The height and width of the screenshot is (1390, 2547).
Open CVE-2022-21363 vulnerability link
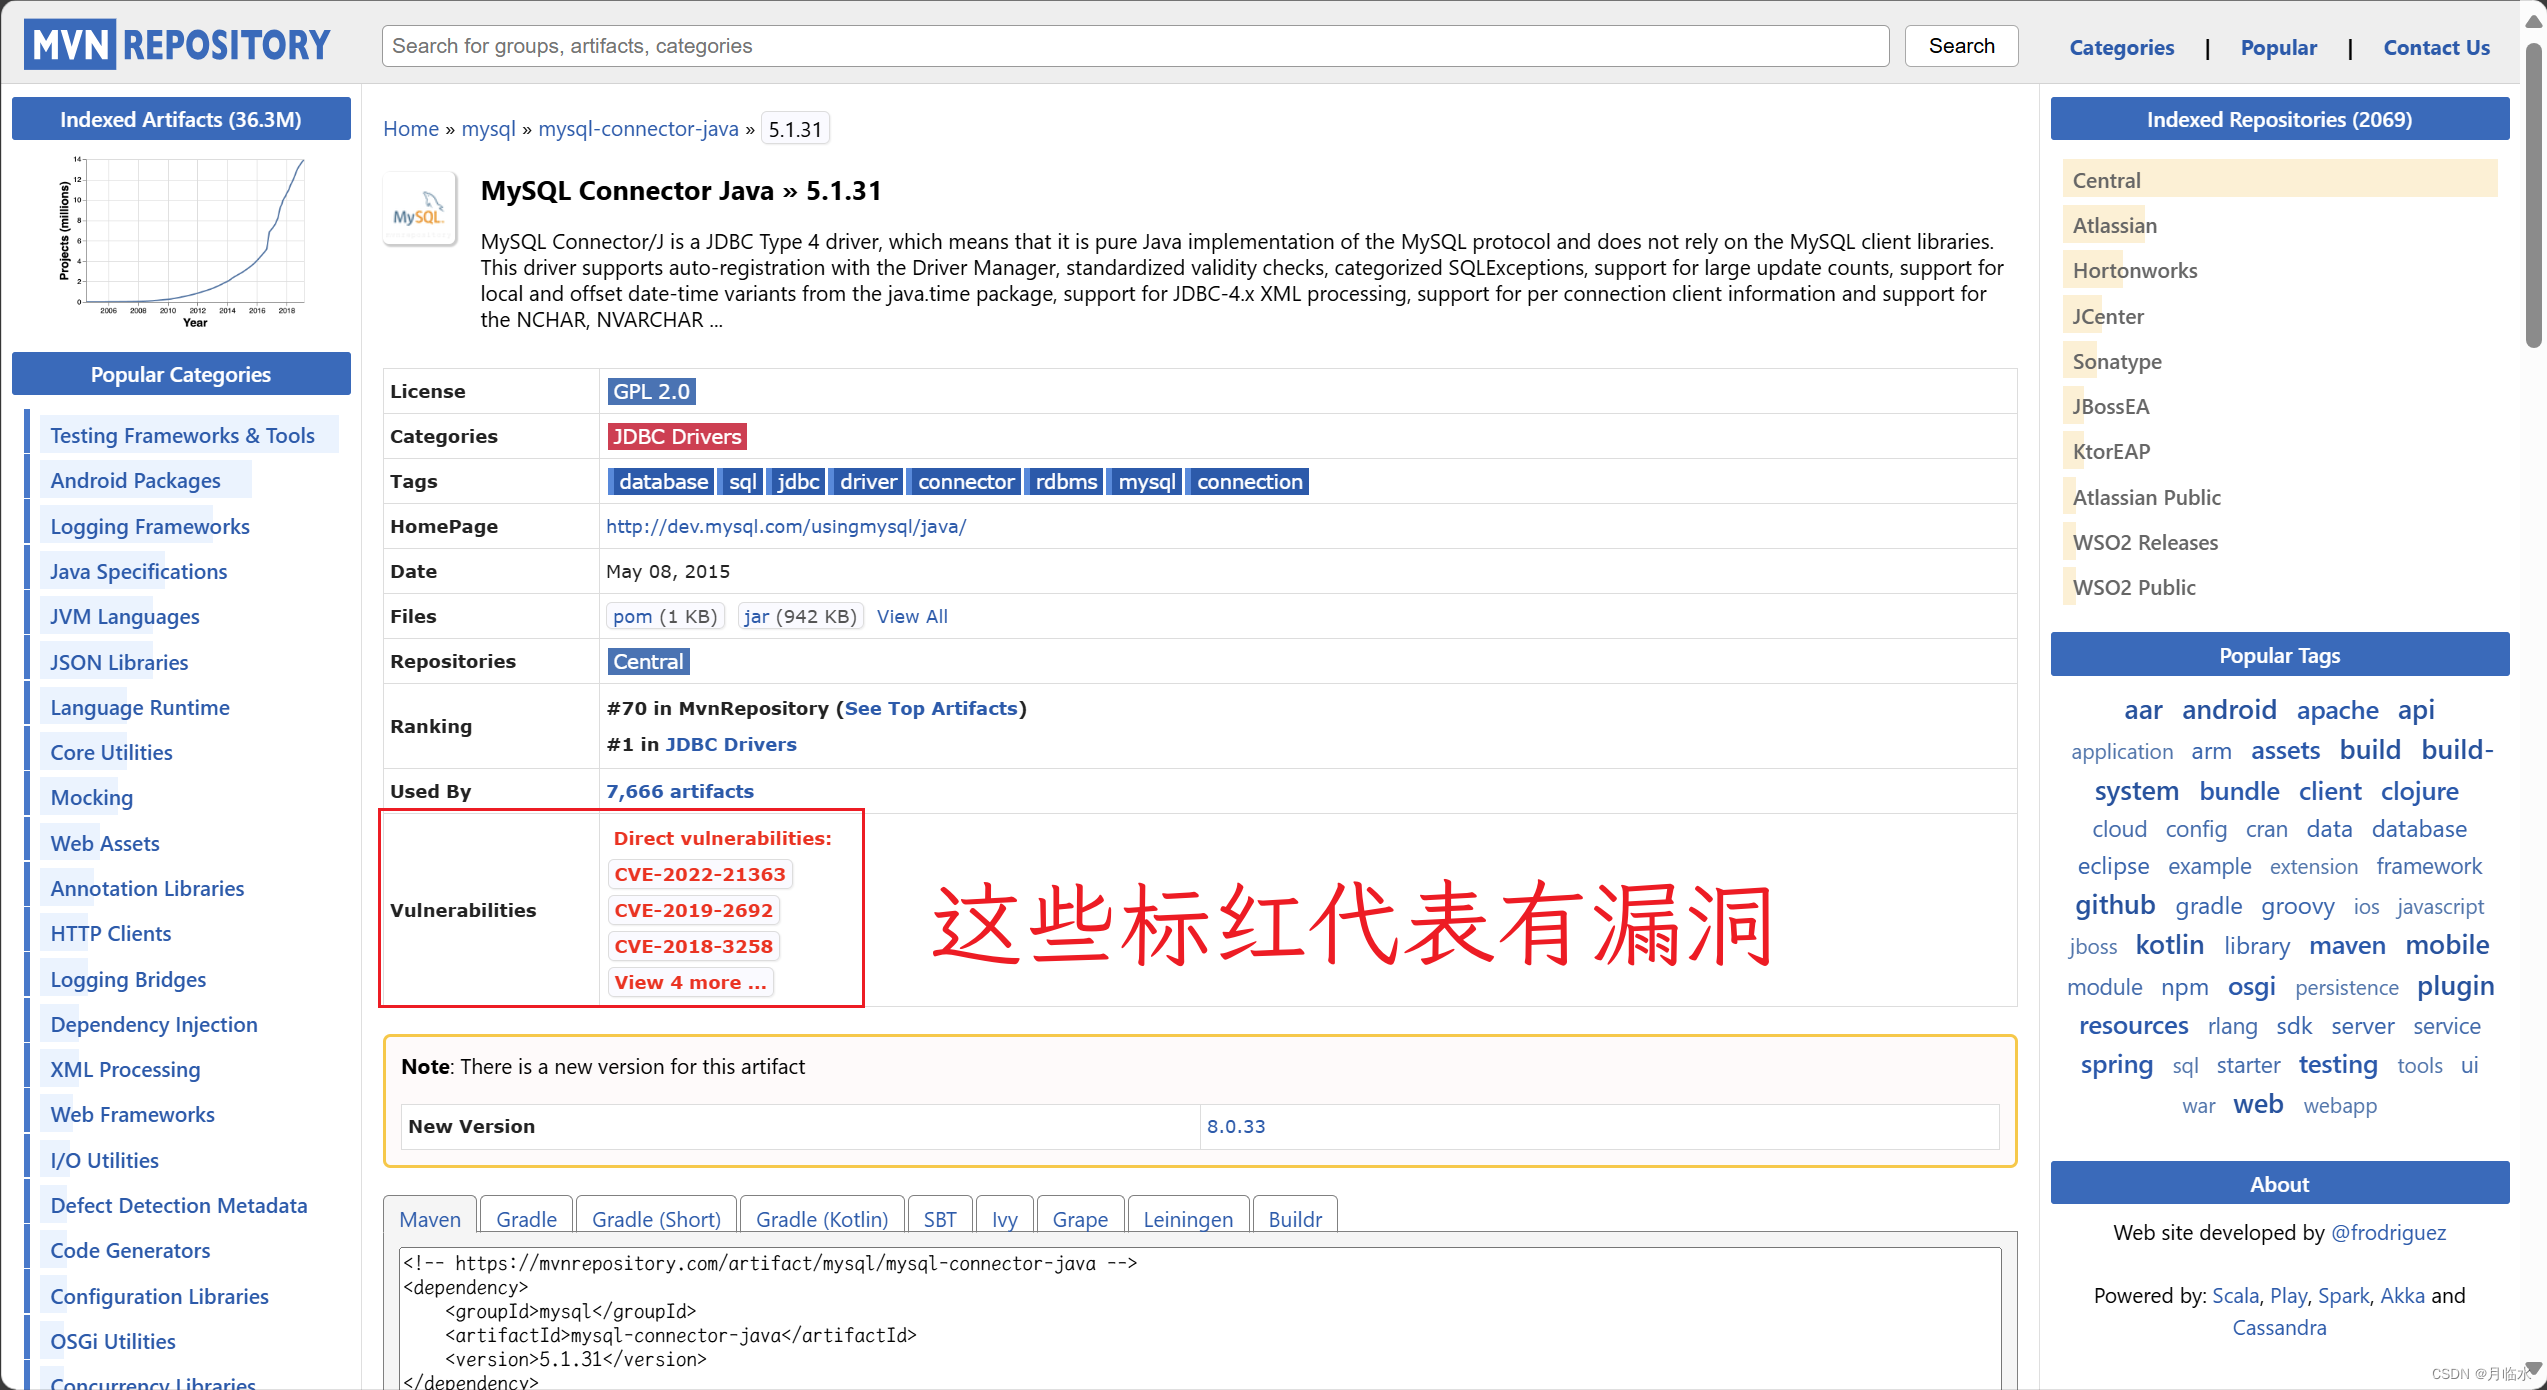point(700,875)
